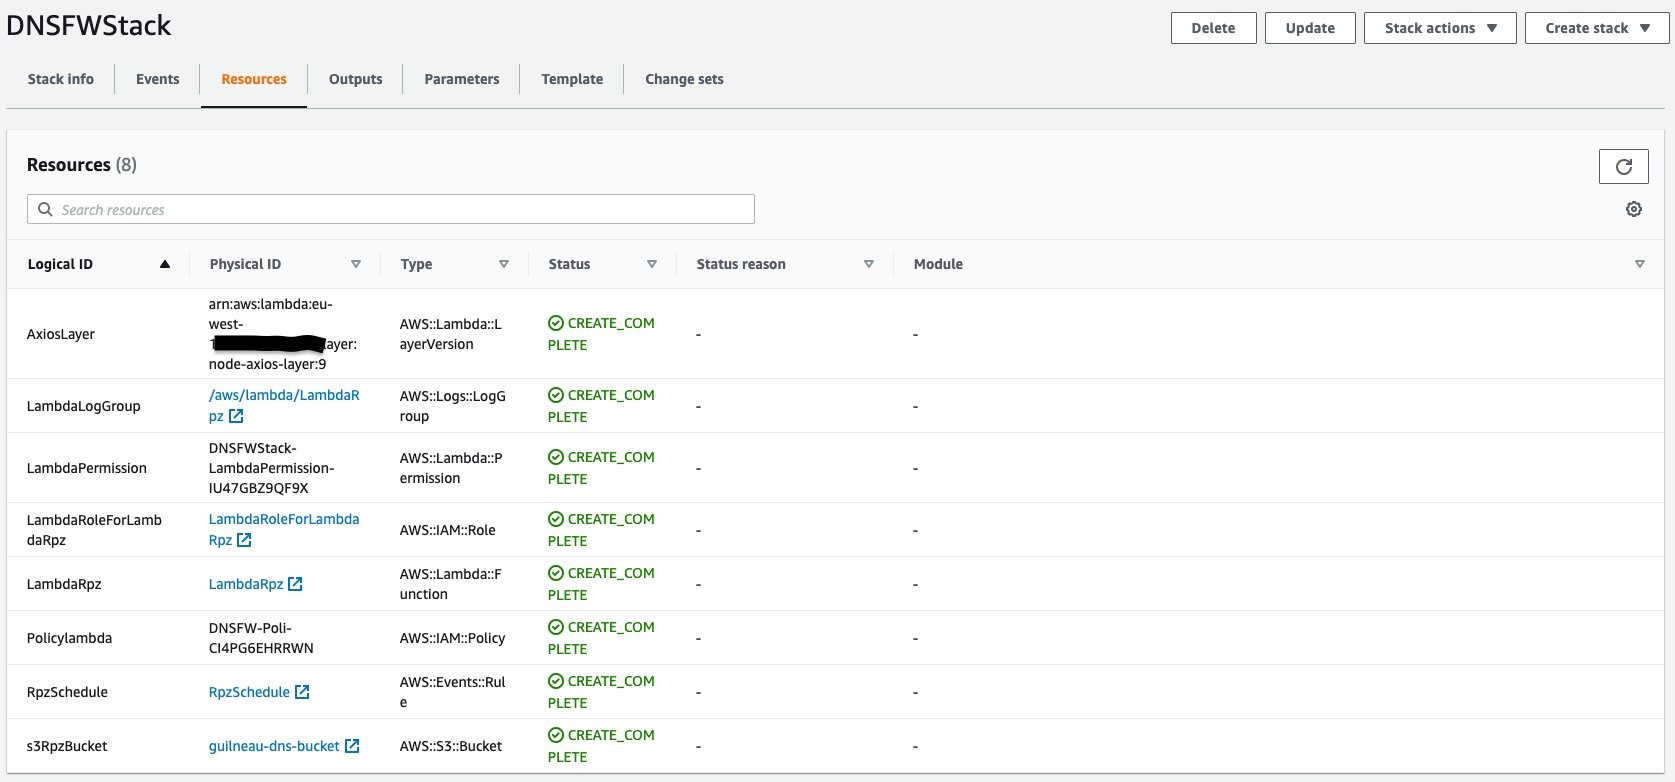The image size is (1675, 782).
Task: Open the Outputs tab
Action: tap(356, 79)
